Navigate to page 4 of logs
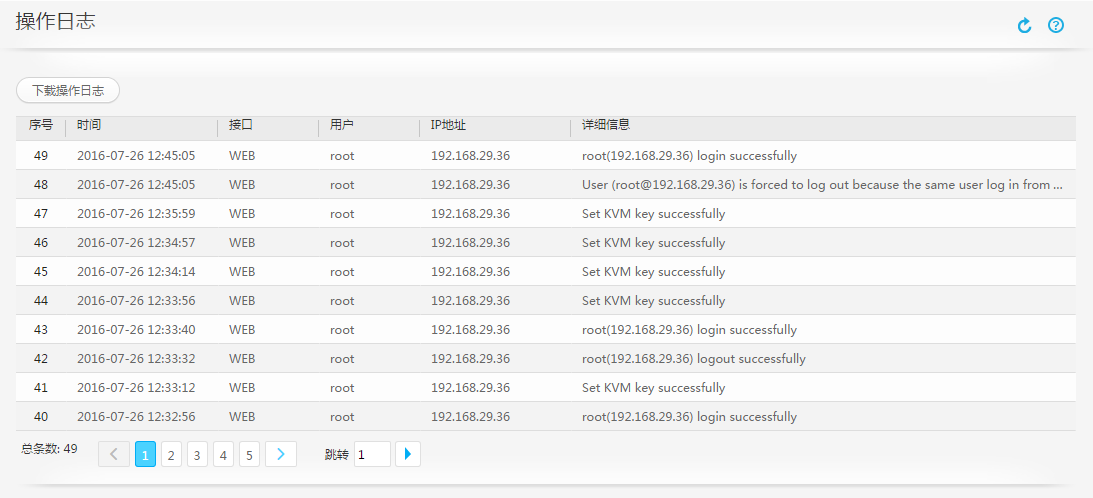 point(223,455)
